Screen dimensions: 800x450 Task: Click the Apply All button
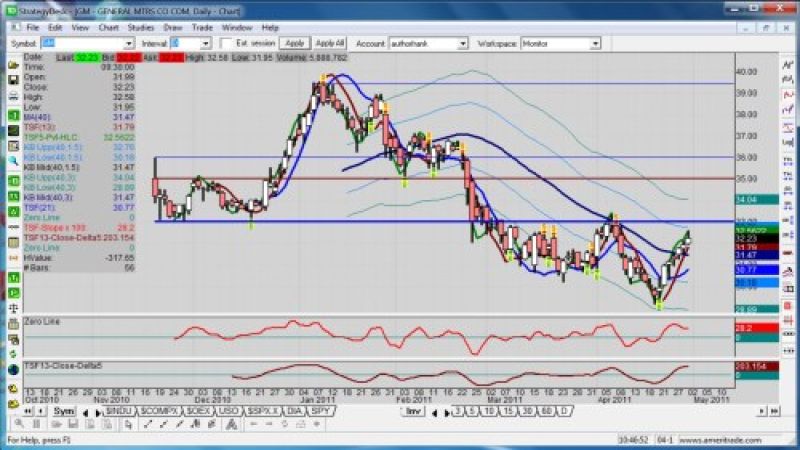click(x=329, y=44)
